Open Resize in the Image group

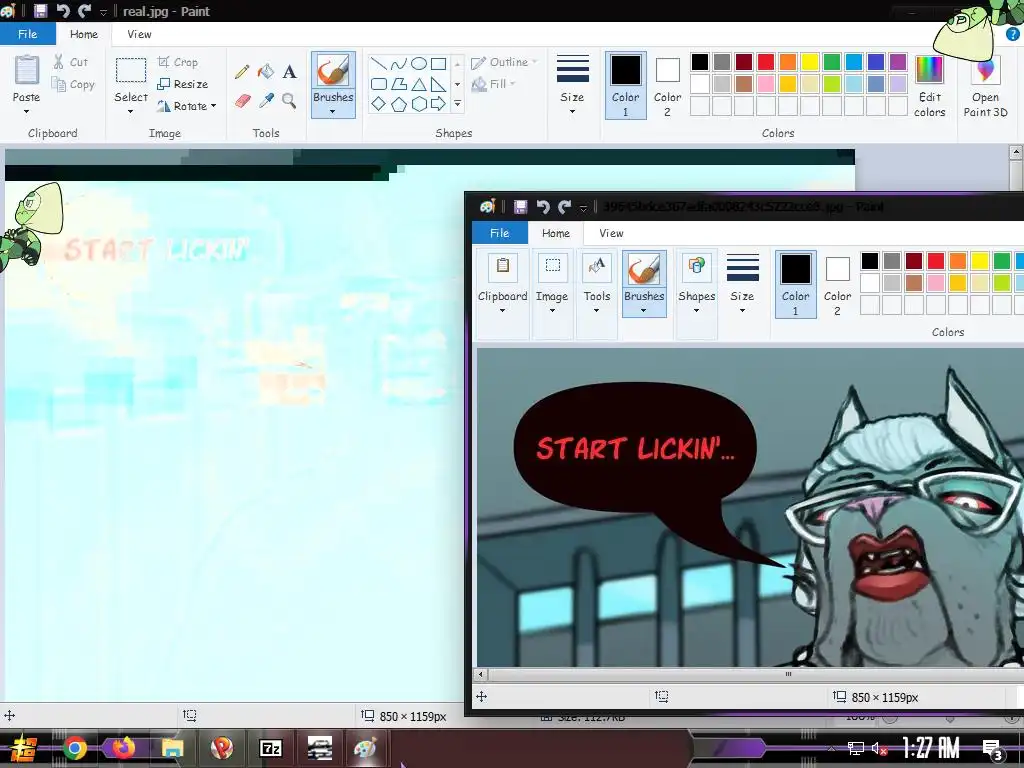(183, 84)
